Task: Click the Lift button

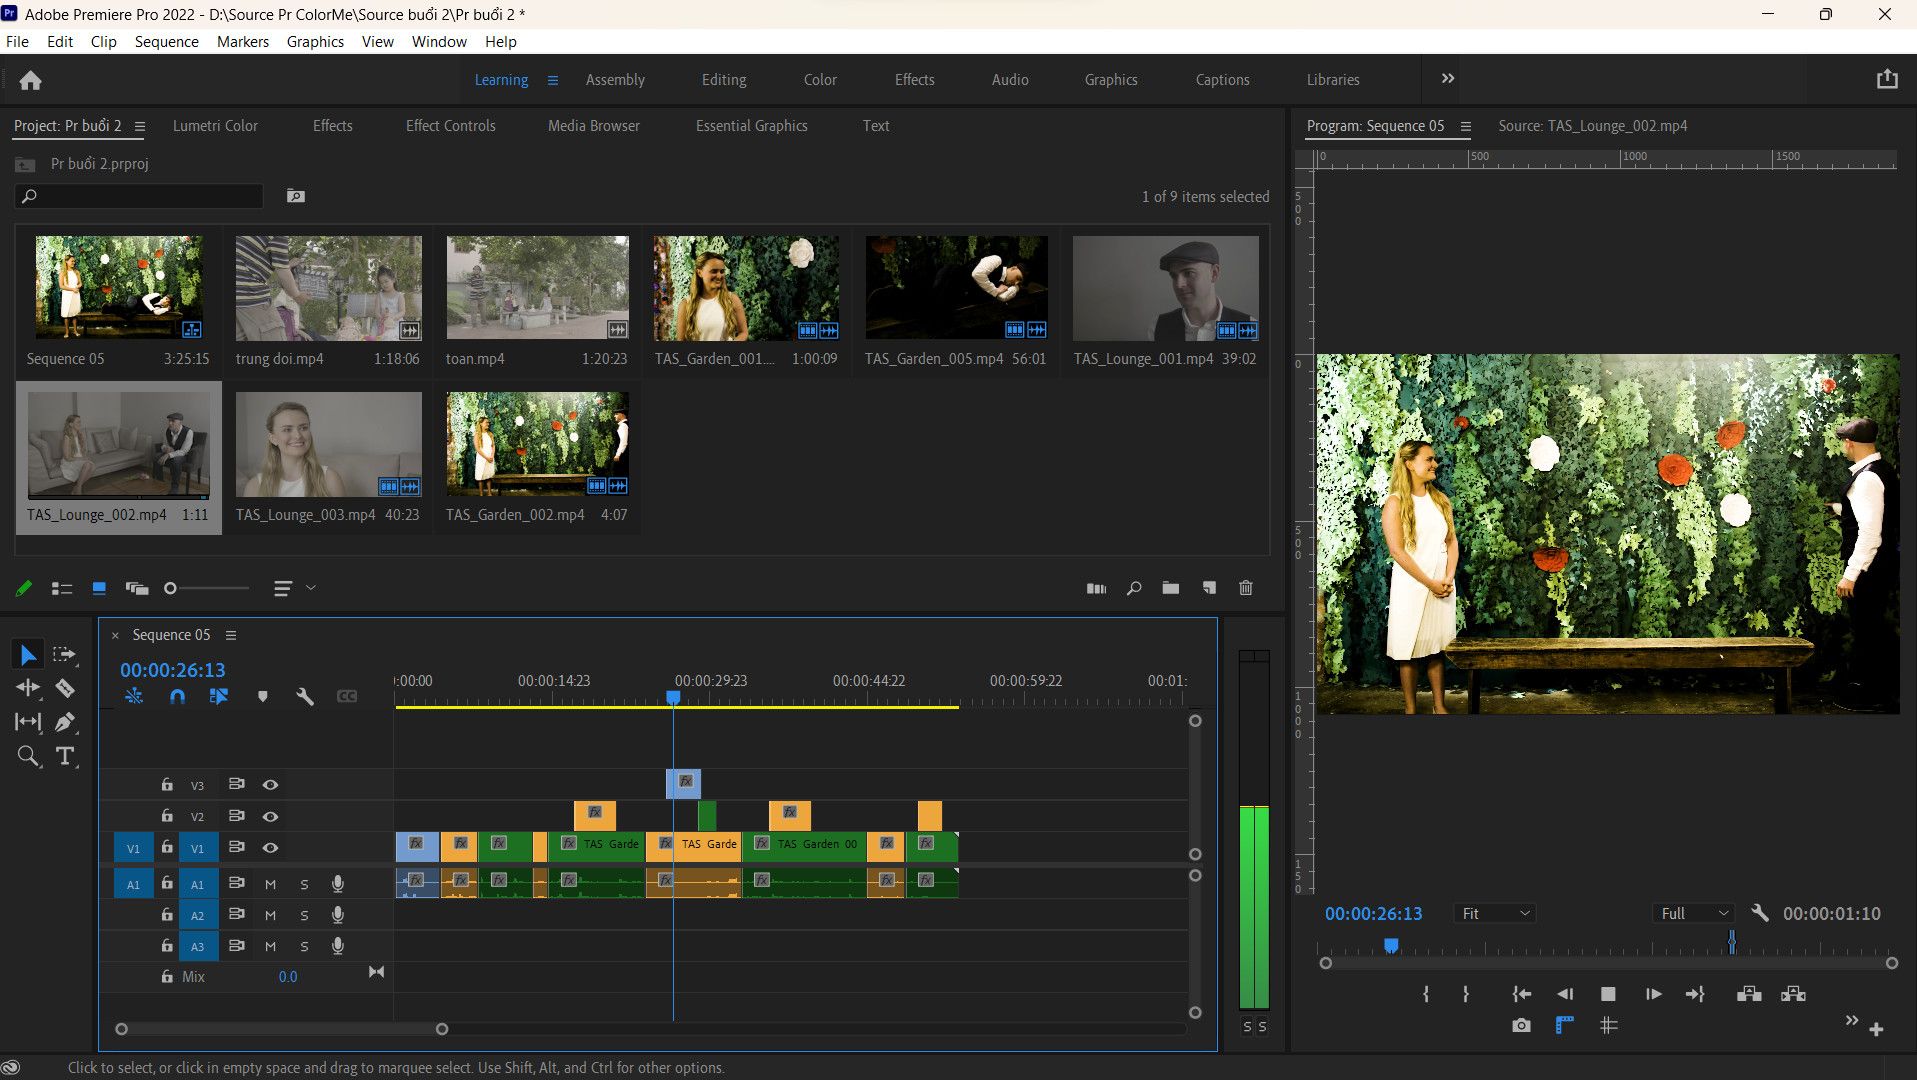Action: [x=1749, y=994]
